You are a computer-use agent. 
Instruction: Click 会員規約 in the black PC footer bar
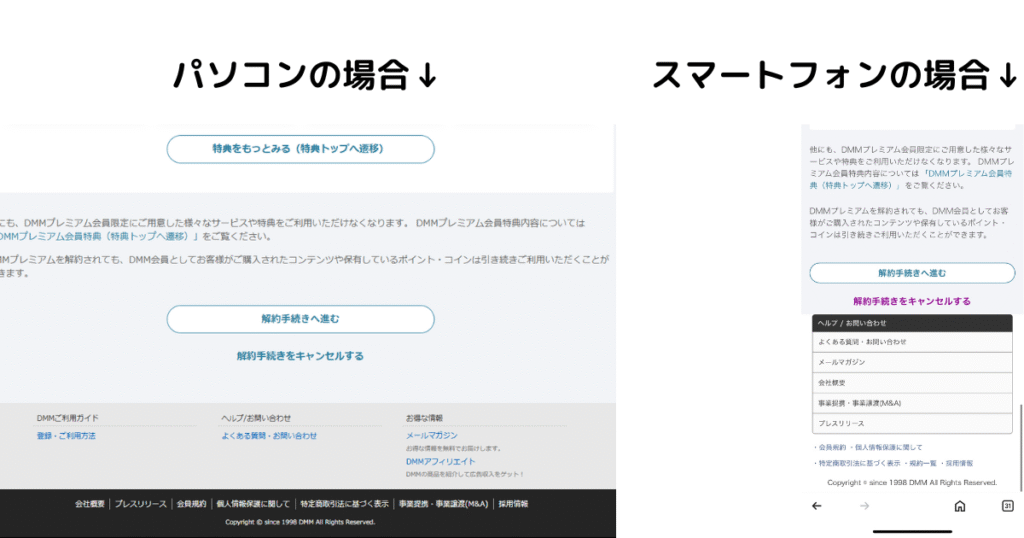coord(191,504)
